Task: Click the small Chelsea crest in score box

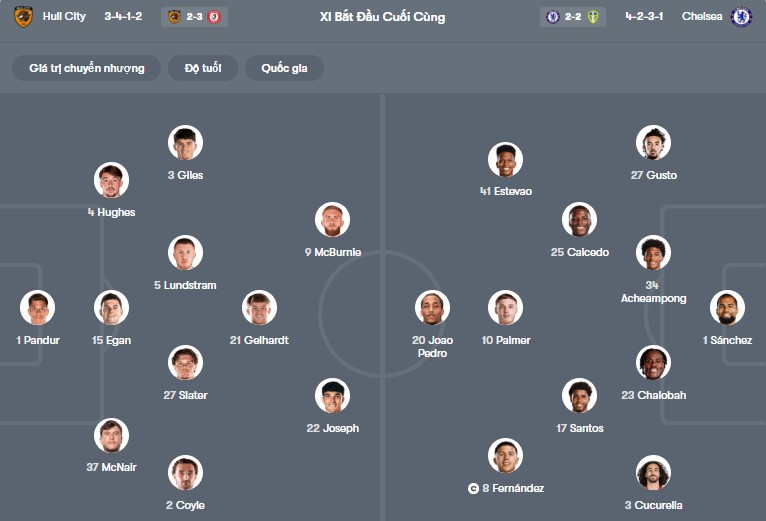Action: coord(553,17)
